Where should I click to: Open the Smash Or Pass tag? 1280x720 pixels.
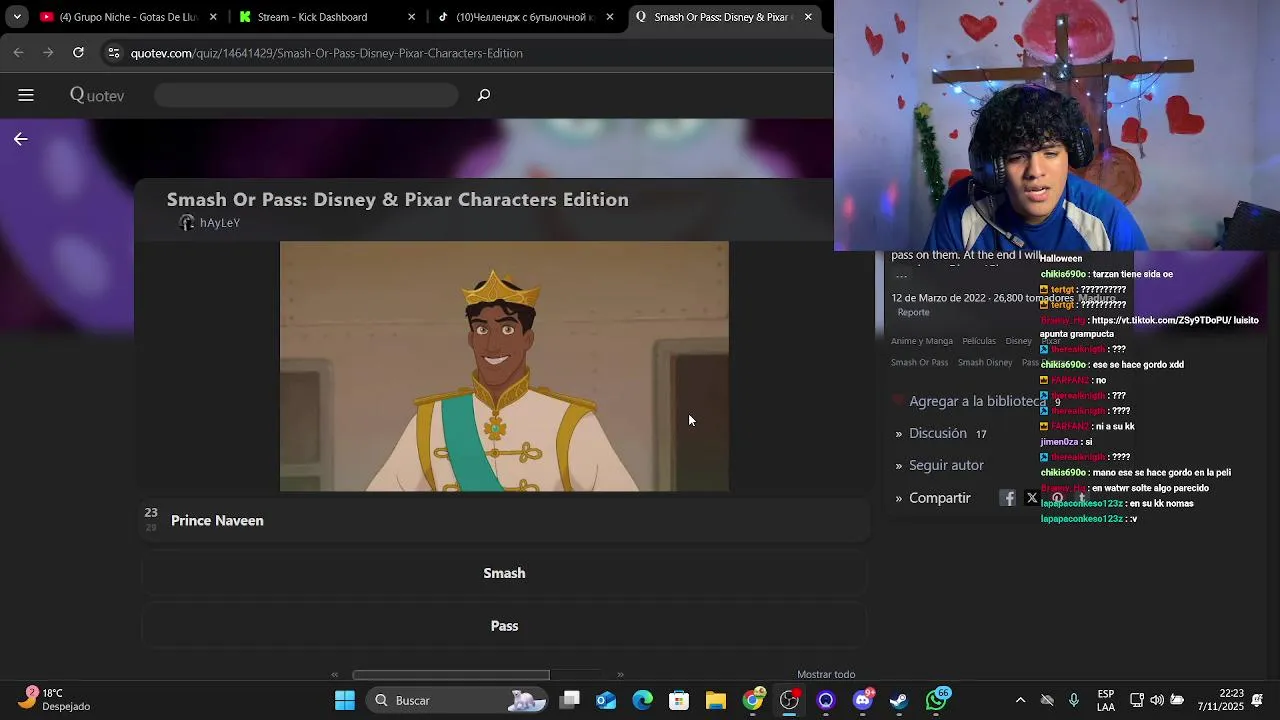(x=919, y=363)
